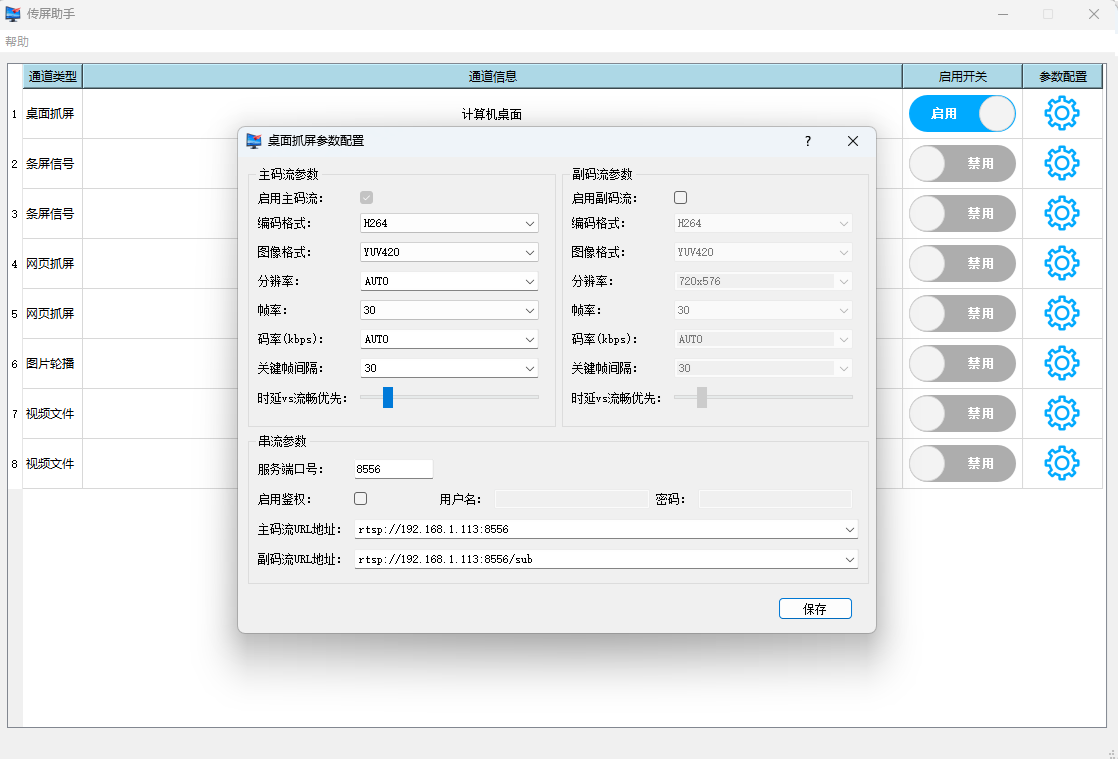Check the 启用鉴权 checkbox
Image resolution: width=1120 pixels, height=760 pixels.
pyautogui.click(x=361, y=498)
